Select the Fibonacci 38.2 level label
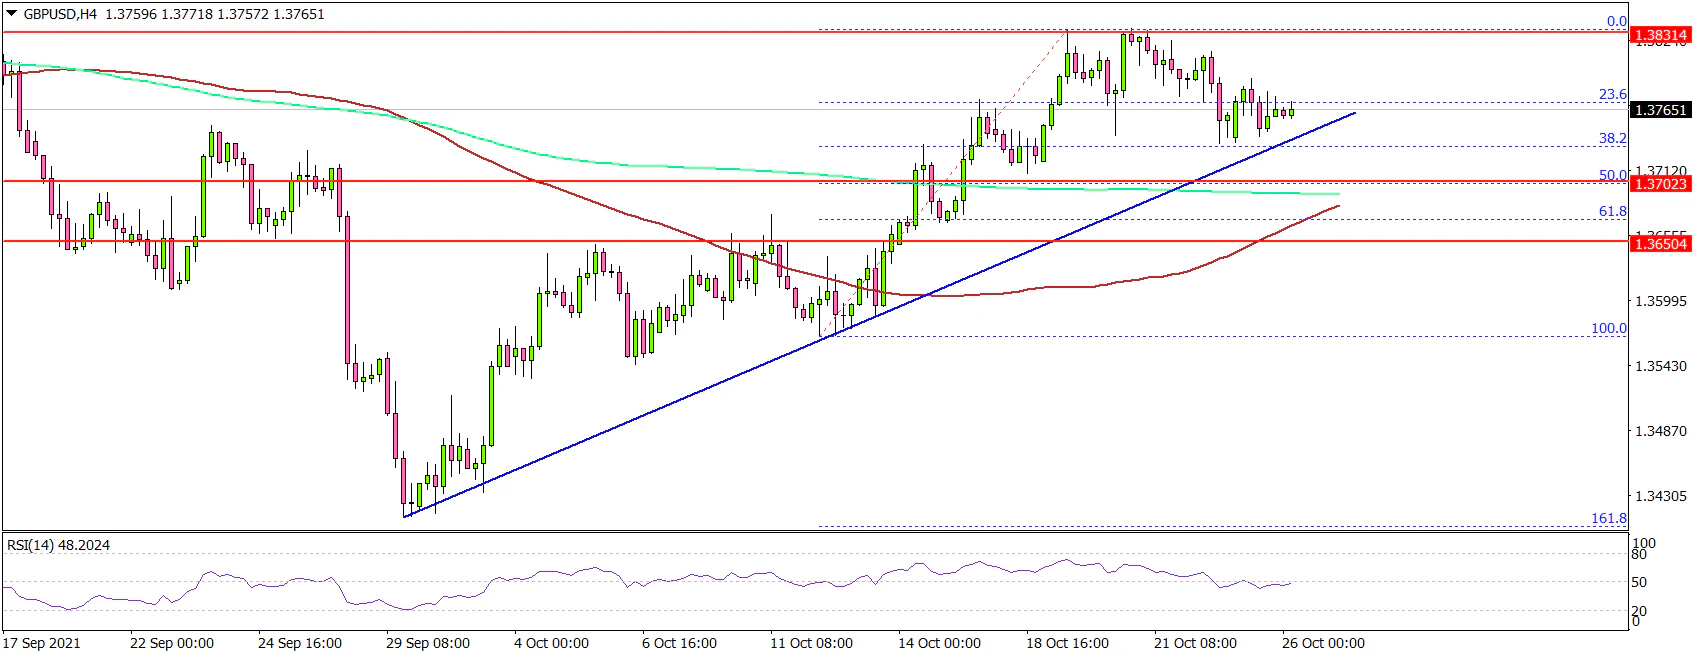This screenshot has width=1700, height=657. click(1612, 138)
